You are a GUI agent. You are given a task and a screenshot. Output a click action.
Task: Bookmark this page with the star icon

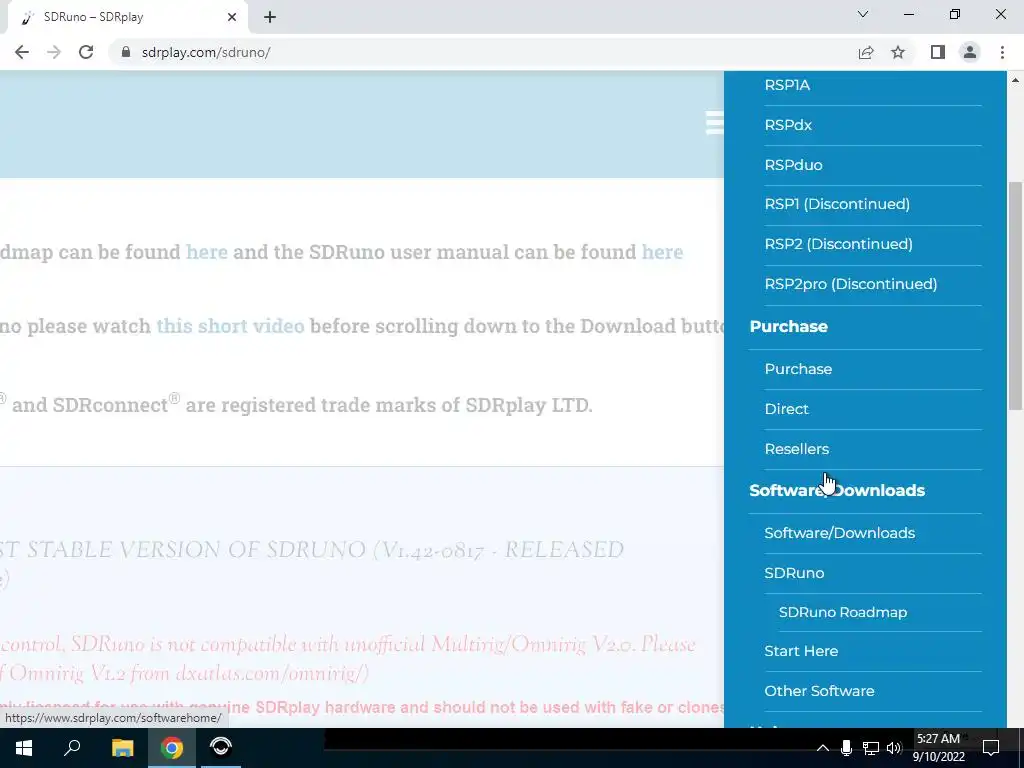[898, 52]
